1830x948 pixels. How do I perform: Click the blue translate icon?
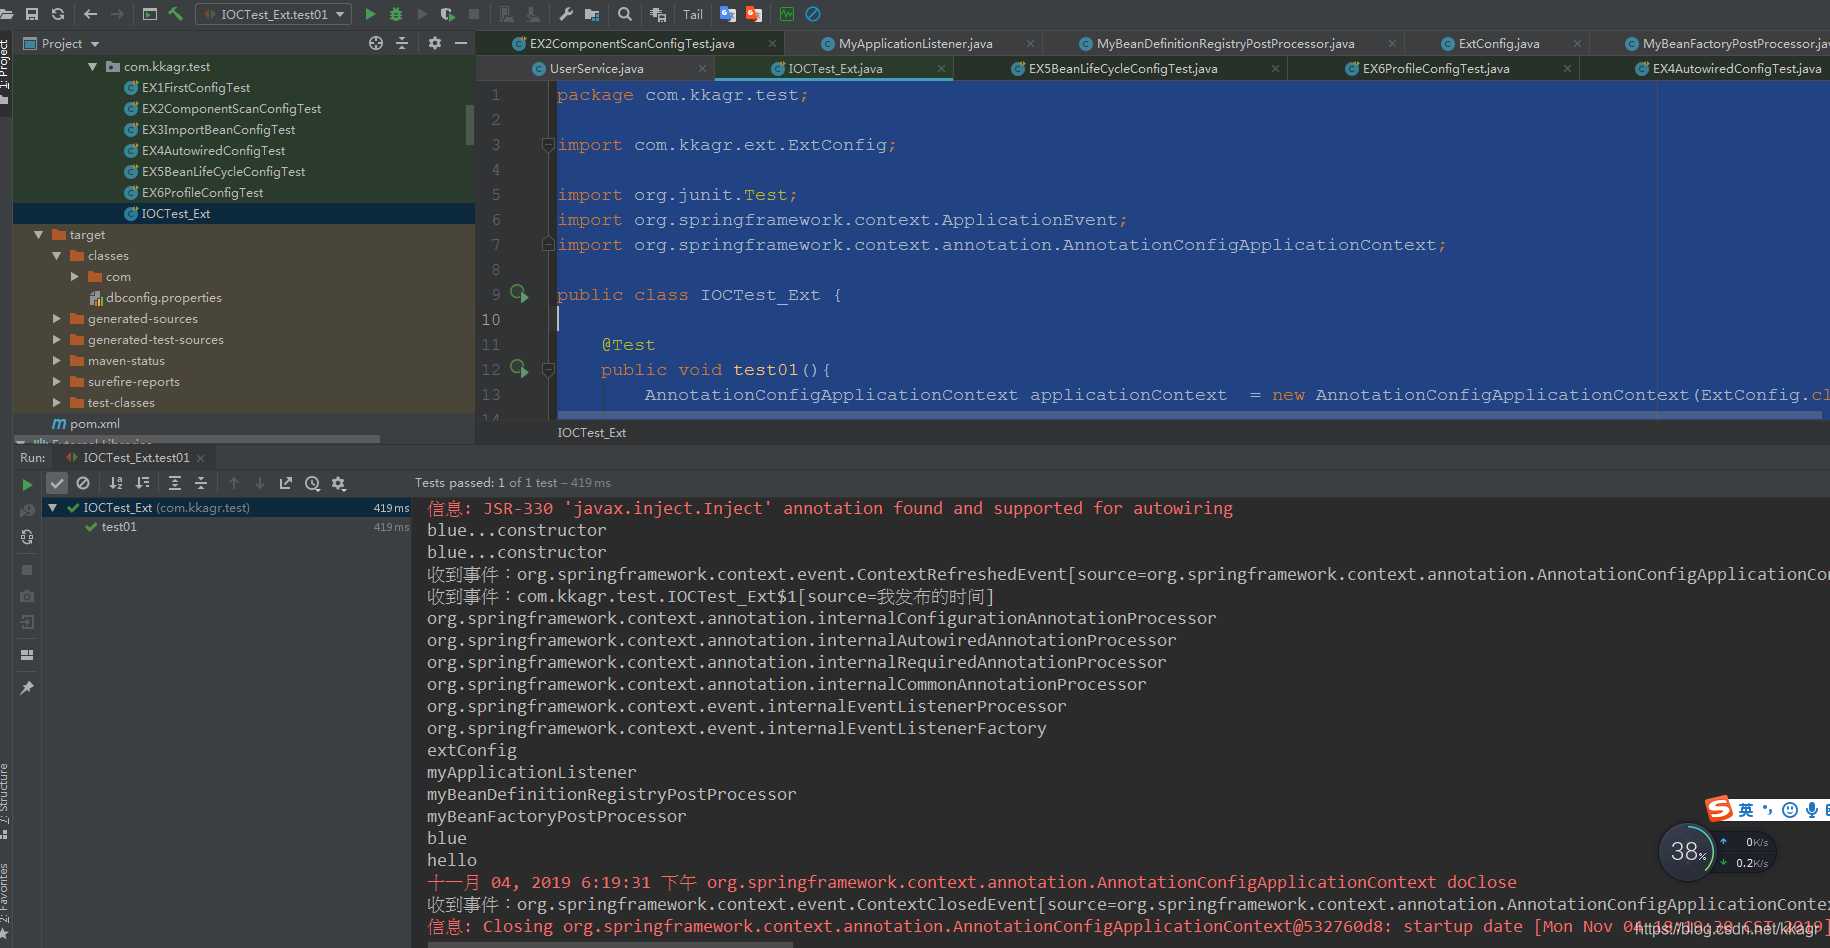(x=728, y=14)
